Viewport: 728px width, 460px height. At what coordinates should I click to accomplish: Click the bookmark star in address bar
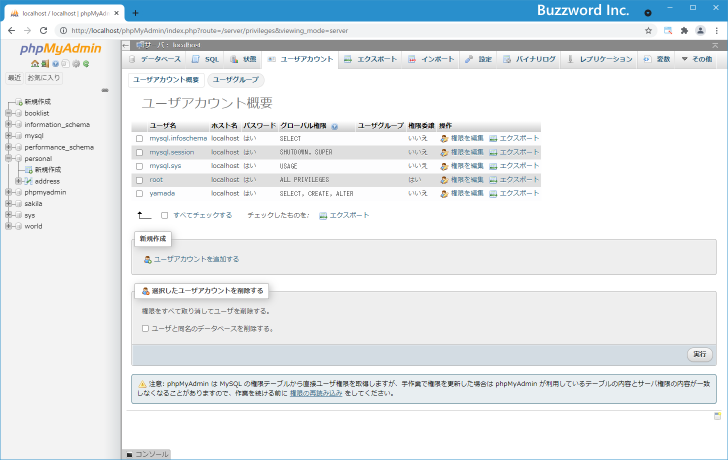click(x=648, y=31)
